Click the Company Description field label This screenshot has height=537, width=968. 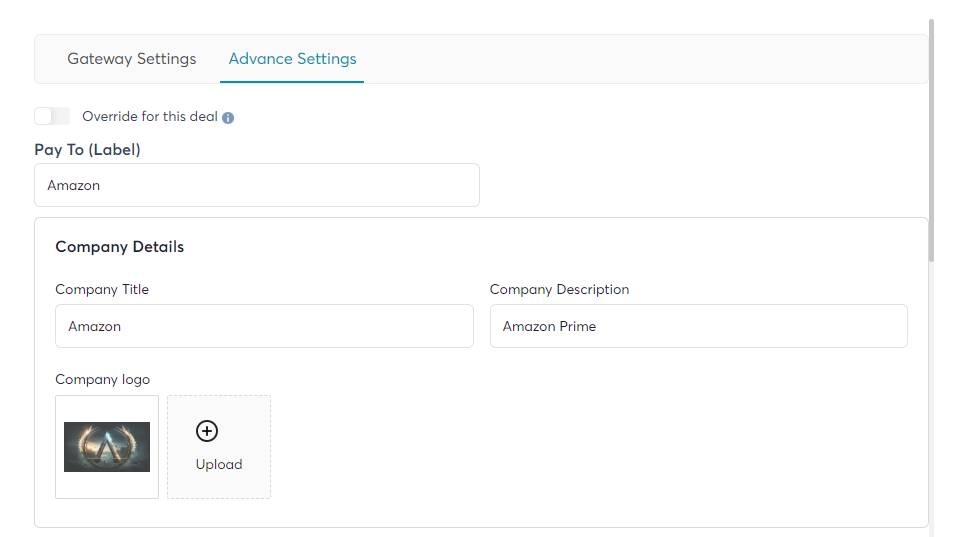559,289
